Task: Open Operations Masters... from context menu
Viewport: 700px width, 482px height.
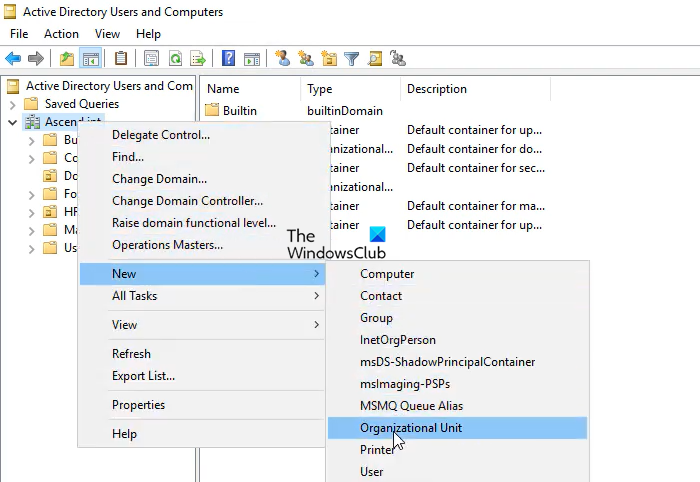Action: point(202,245)
